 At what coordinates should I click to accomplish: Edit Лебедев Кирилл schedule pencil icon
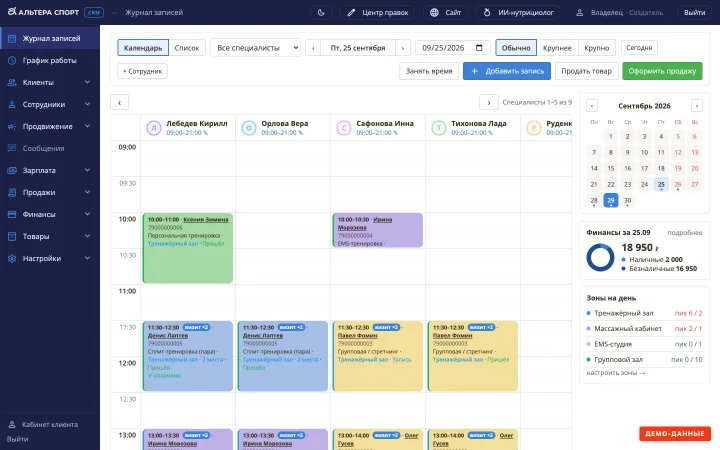point(206,133)
